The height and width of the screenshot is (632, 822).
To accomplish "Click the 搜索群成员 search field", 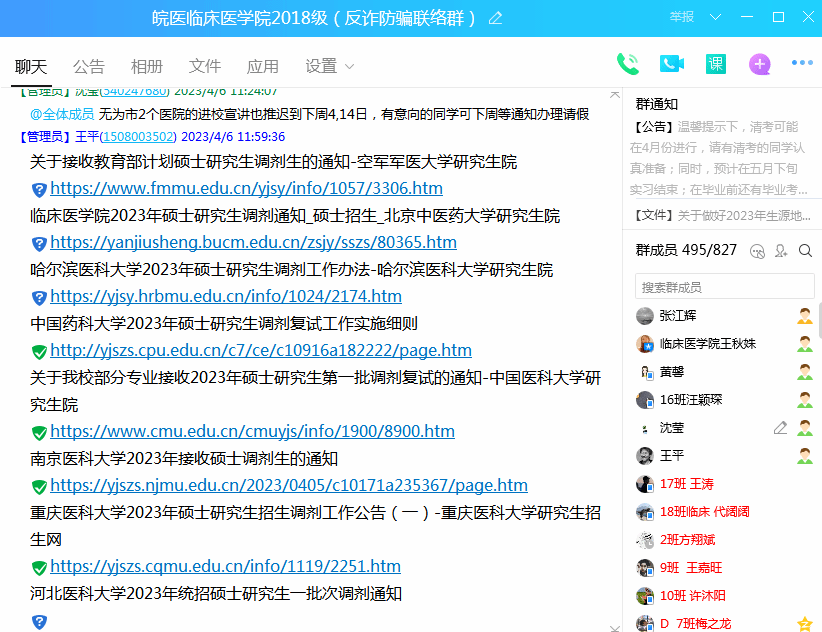I will coord(724,287).
